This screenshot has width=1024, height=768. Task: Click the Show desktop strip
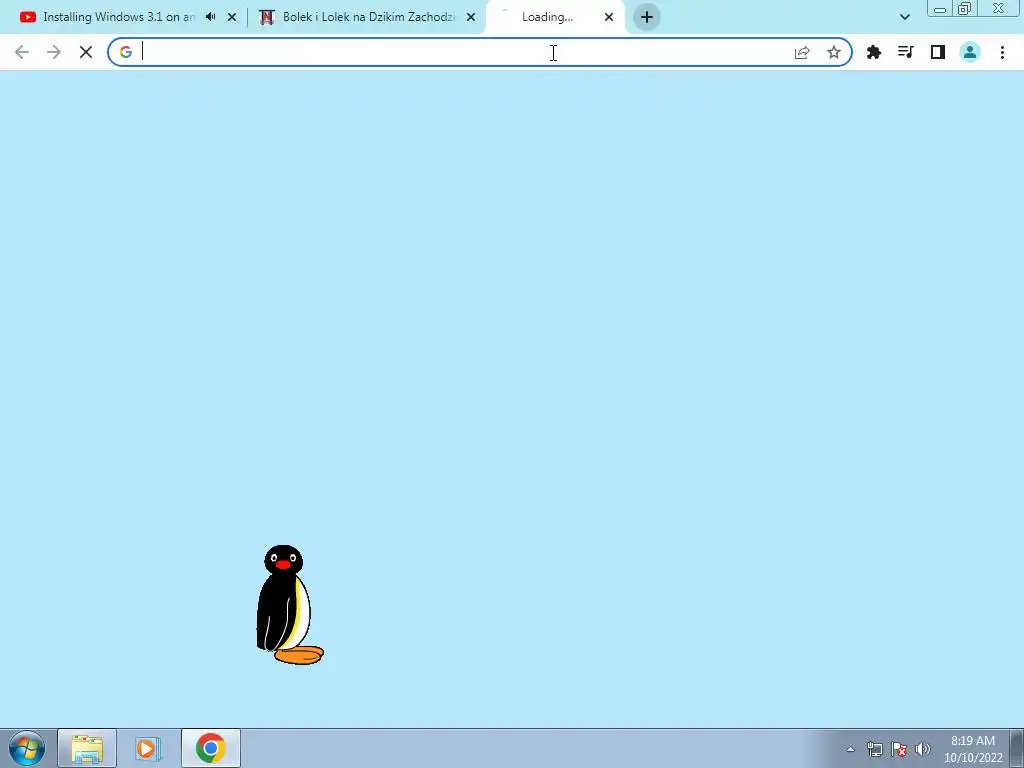click(1017, 748)
